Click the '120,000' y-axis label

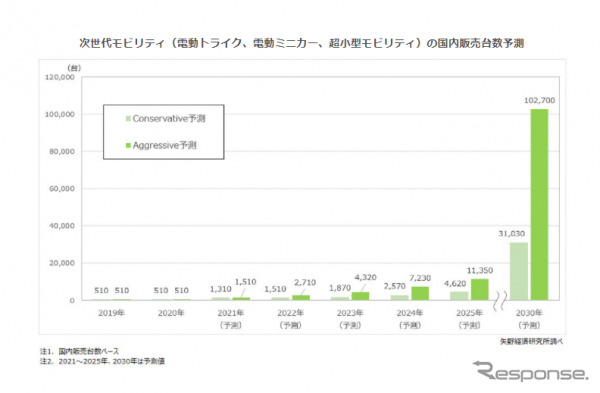tap(60, 77)
